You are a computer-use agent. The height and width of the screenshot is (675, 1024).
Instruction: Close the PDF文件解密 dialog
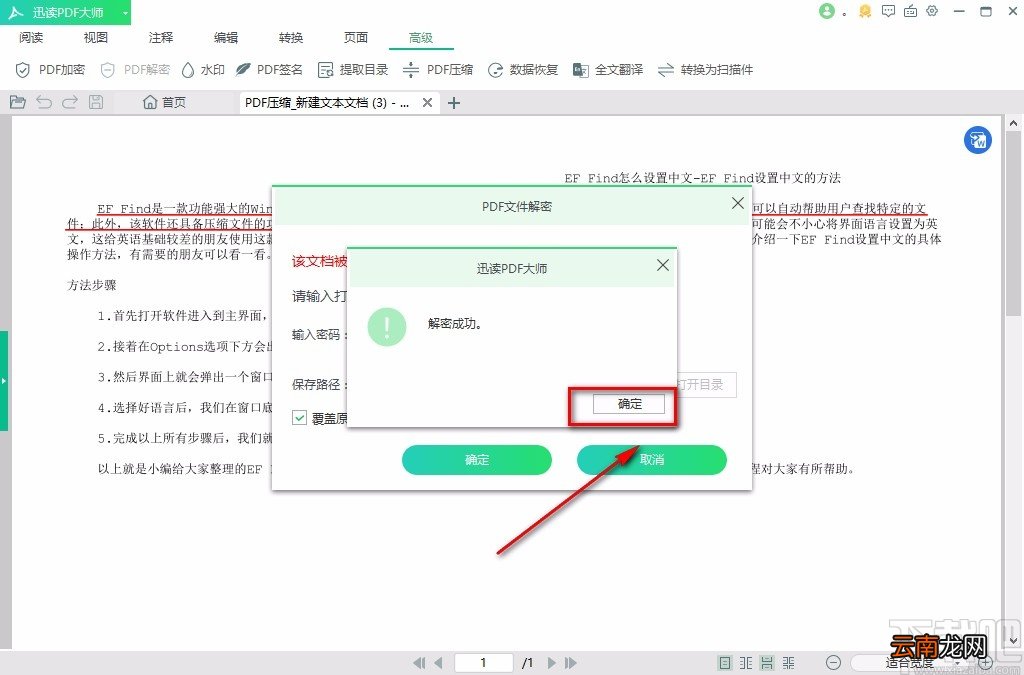[738, 203]
